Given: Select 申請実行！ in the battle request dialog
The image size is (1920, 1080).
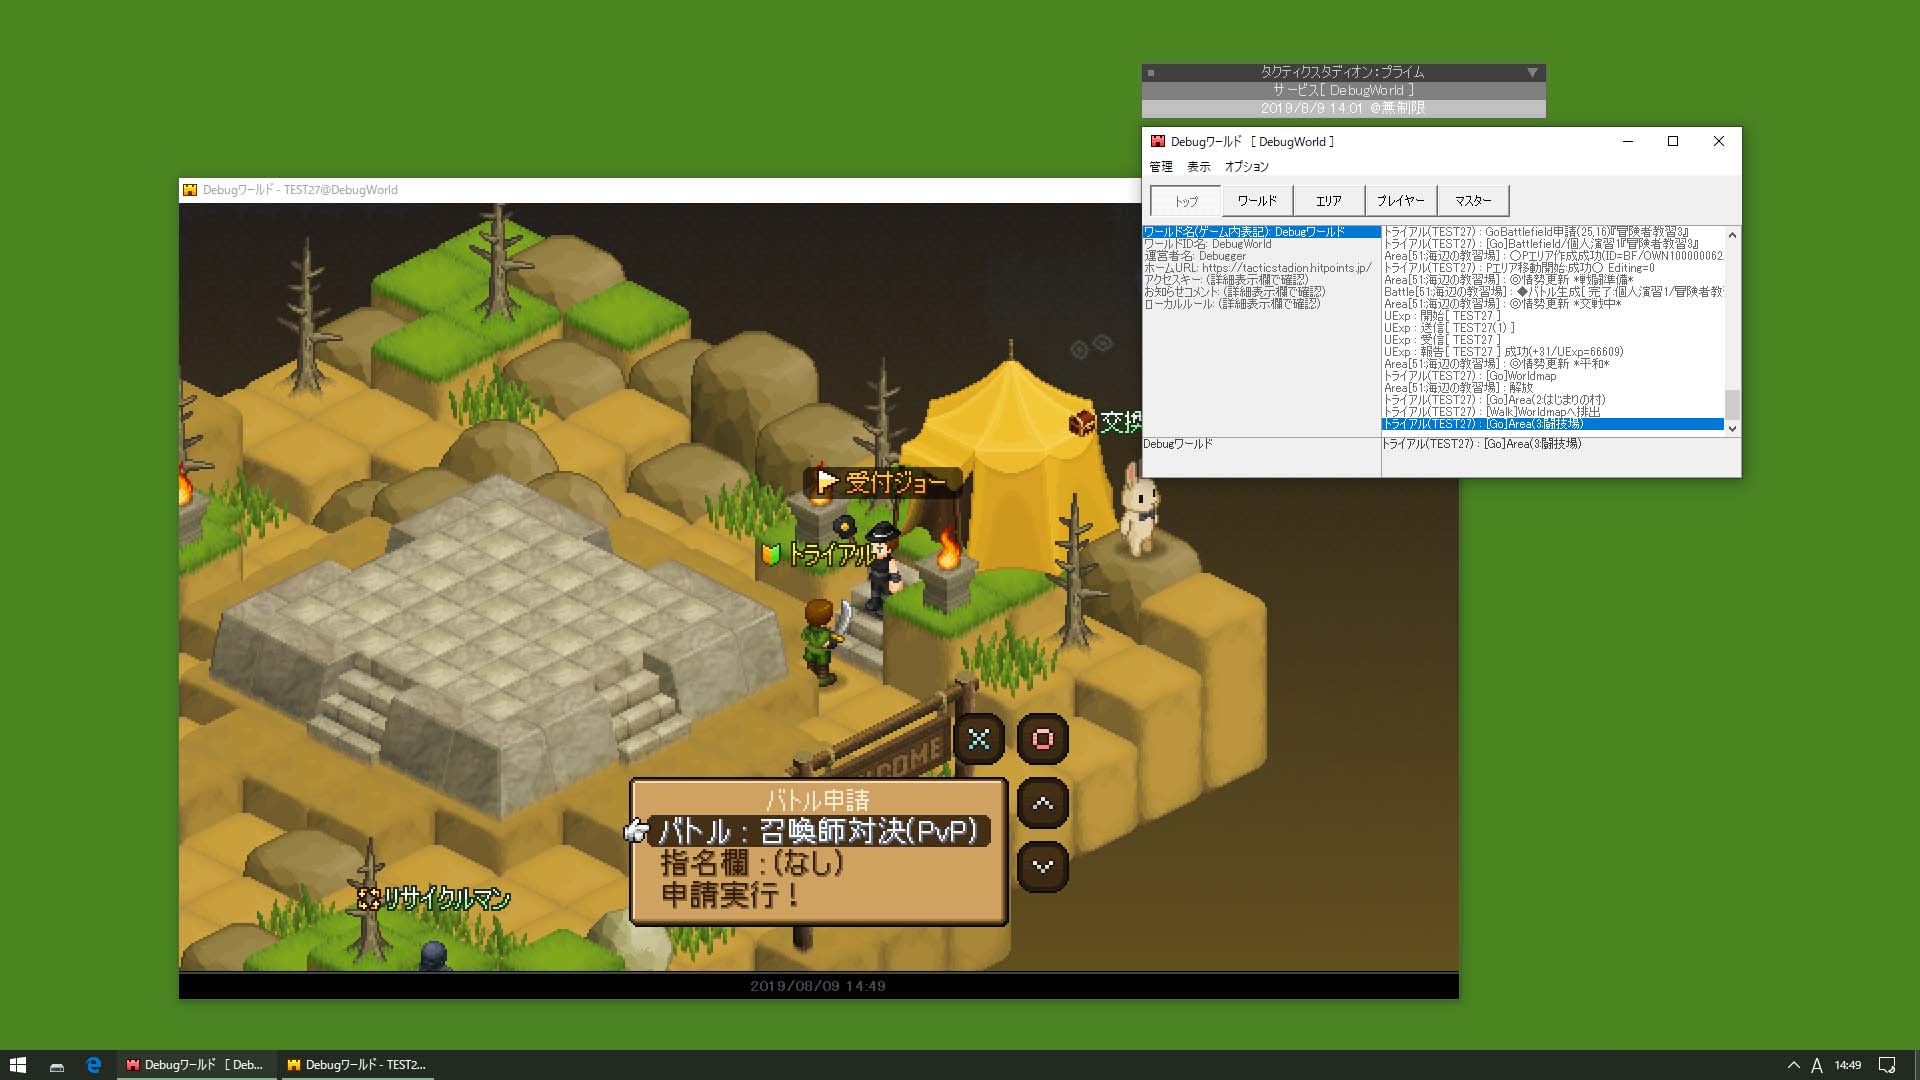Looking at the screenshot, I should coord(731,895).
